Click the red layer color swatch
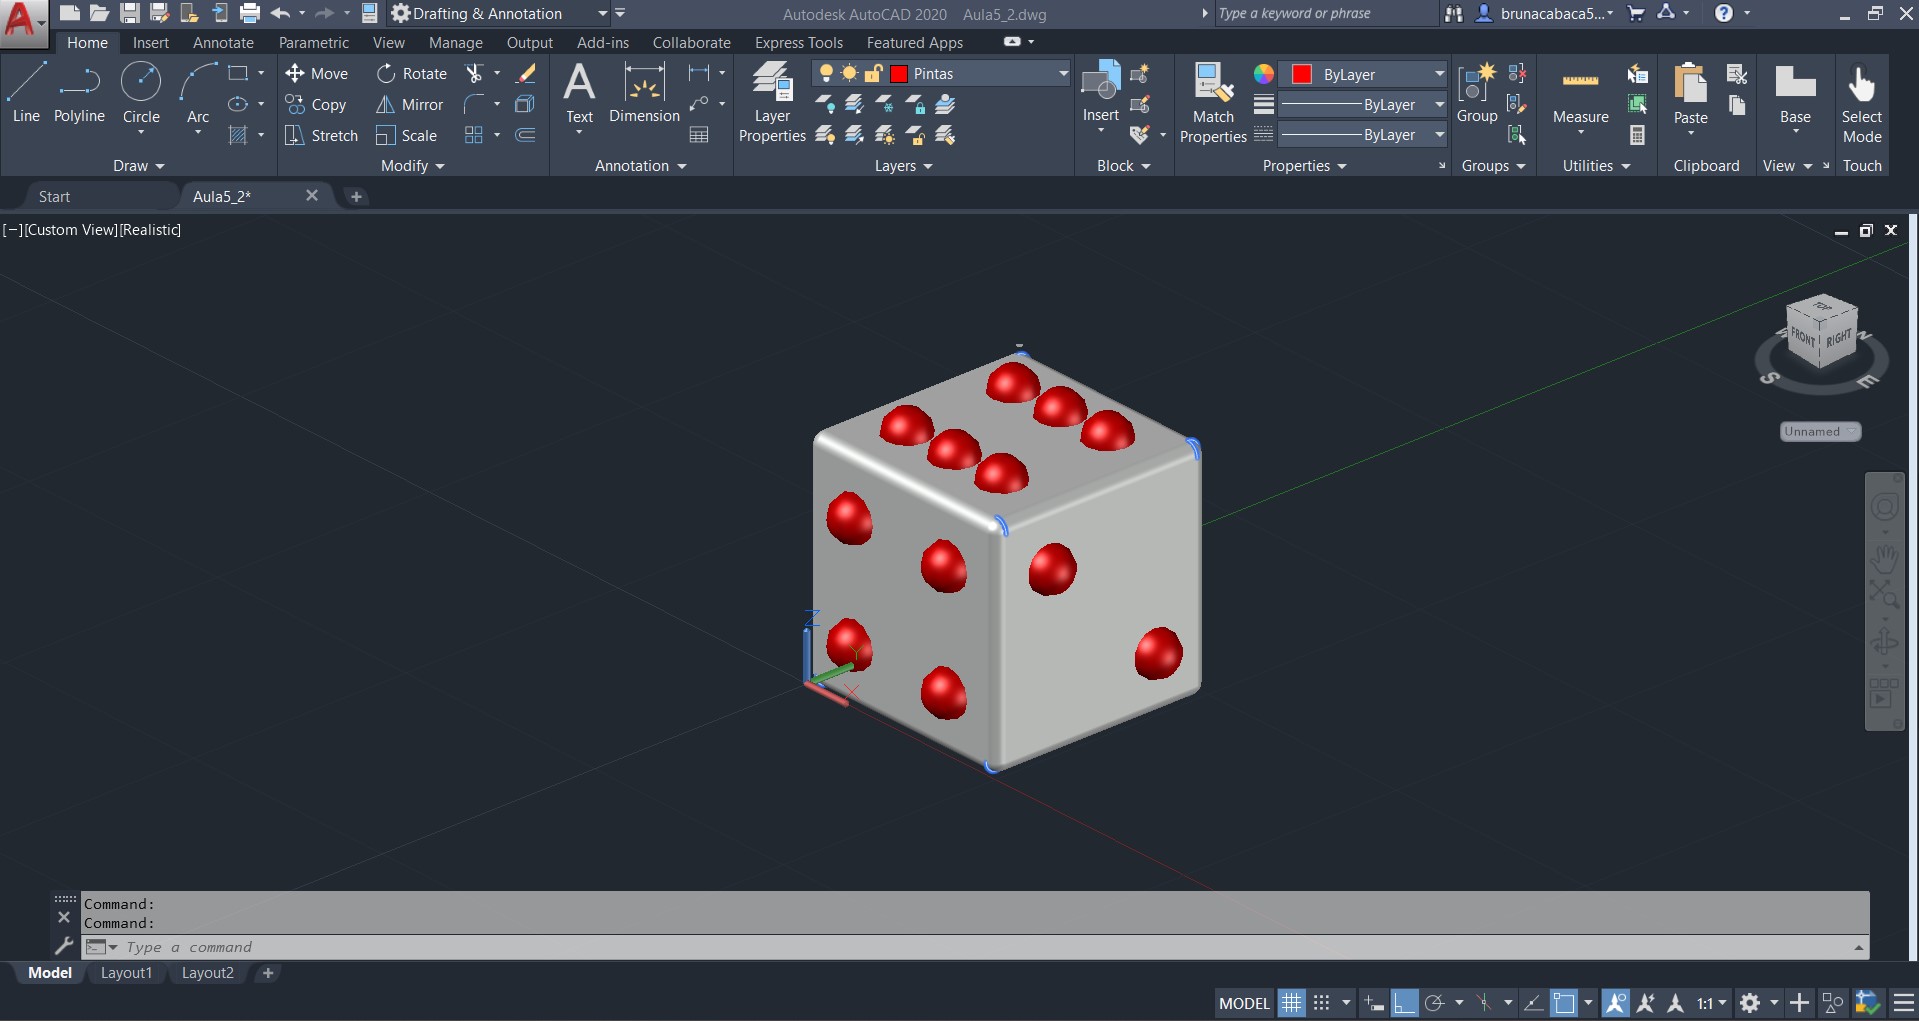 pyautogui.click(x=899, y=73)
